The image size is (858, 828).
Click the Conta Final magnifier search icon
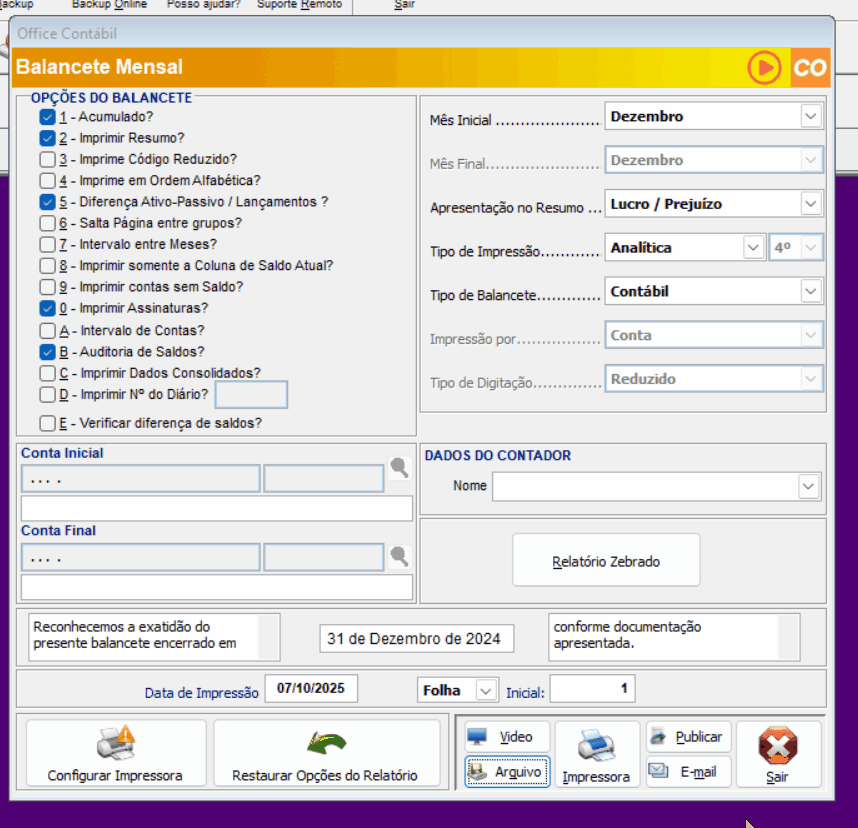(x=399, y=557)
